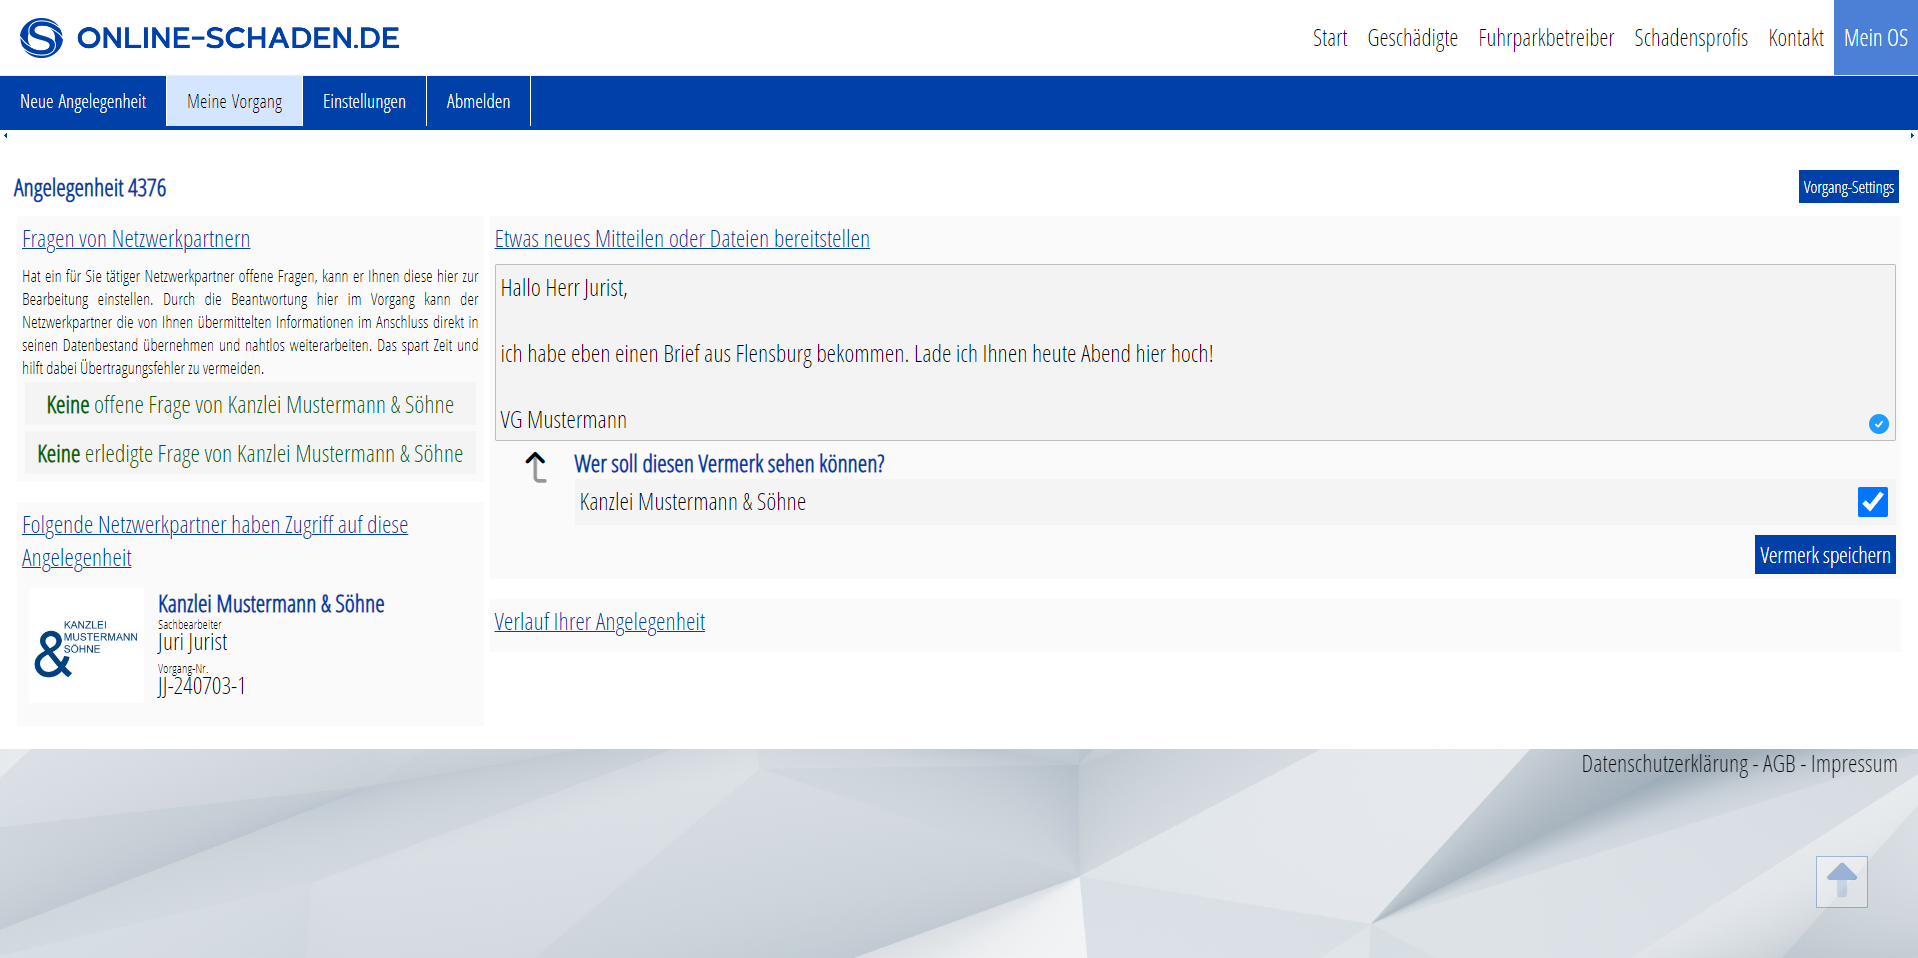Open the Neue Angelegenheit tab
This screenshot has width=1918, height=958.
[83, 102]
